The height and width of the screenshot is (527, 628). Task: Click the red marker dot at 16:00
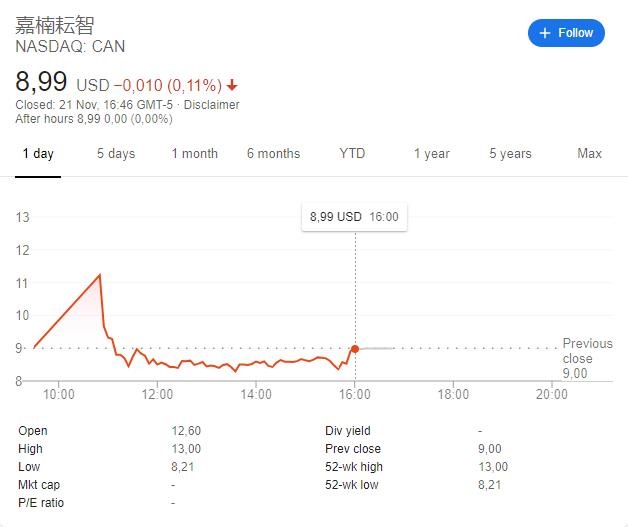pos(355,348)
